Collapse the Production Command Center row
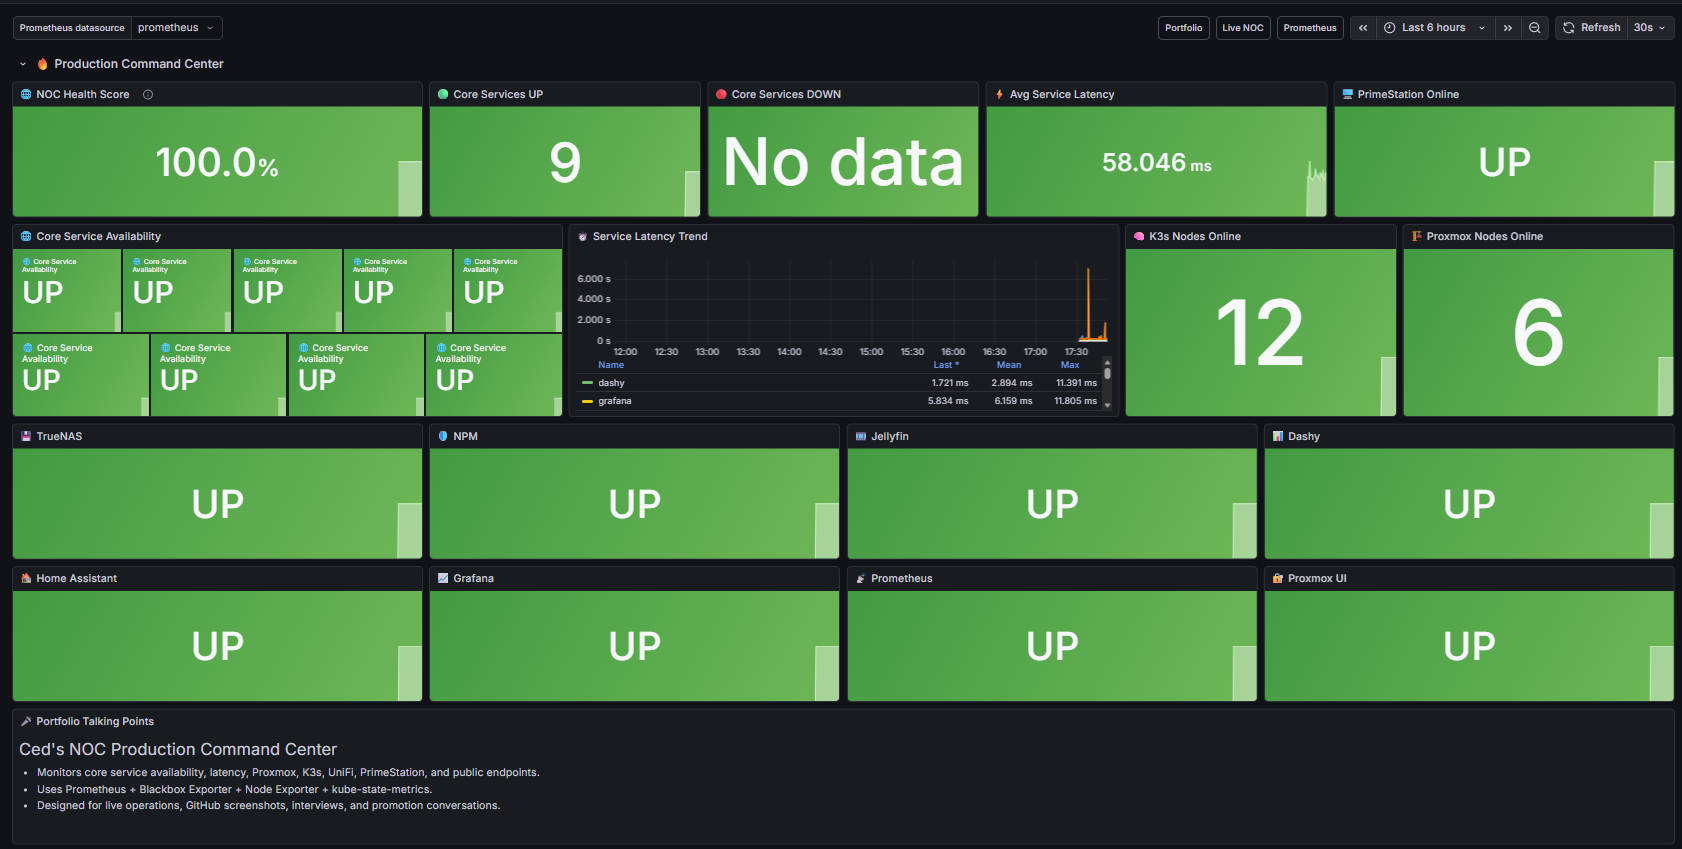Image resolution: width=1682 pixels, height=849 pixels. coord(23,64)
